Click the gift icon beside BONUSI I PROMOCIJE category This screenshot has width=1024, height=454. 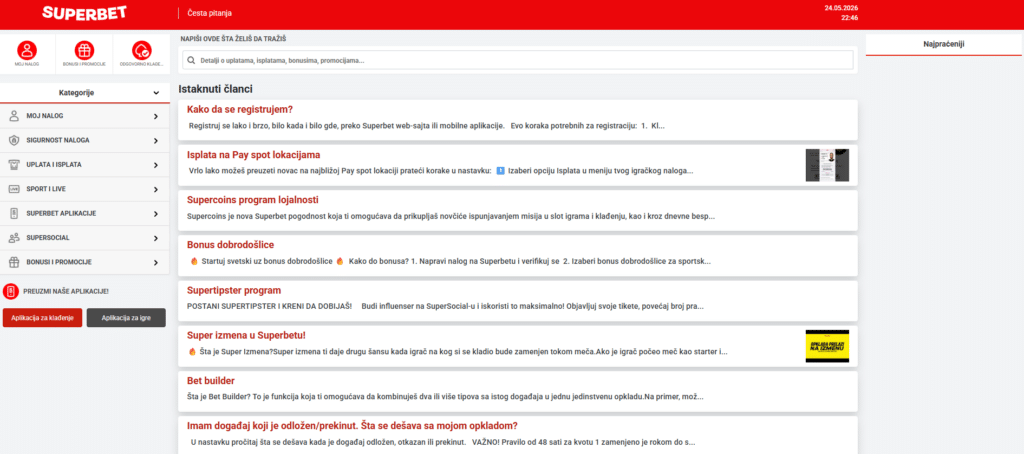(x=14, y=262)
